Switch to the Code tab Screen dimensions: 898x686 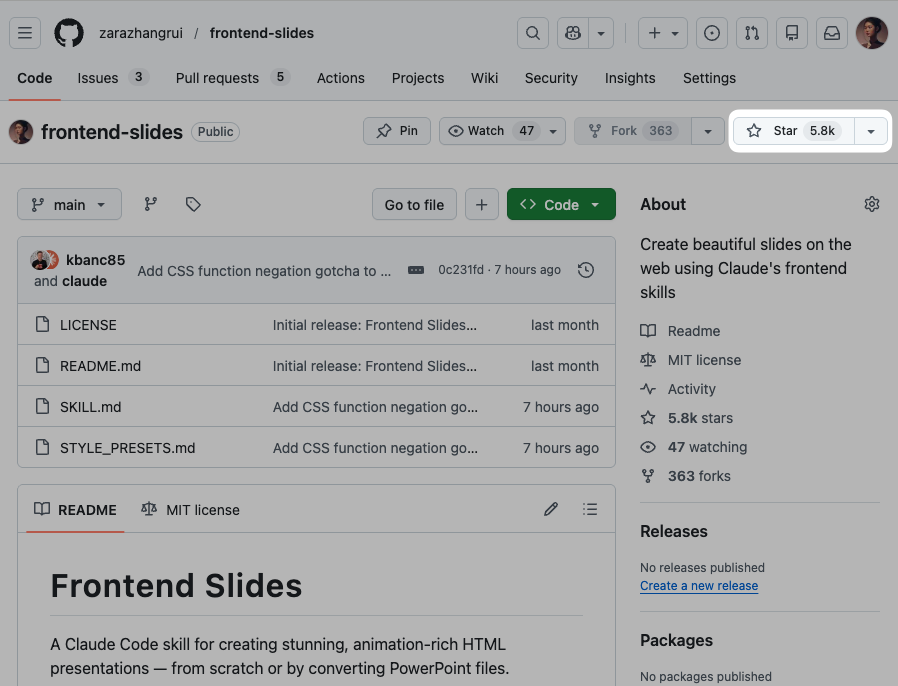(x=34, y=78)
